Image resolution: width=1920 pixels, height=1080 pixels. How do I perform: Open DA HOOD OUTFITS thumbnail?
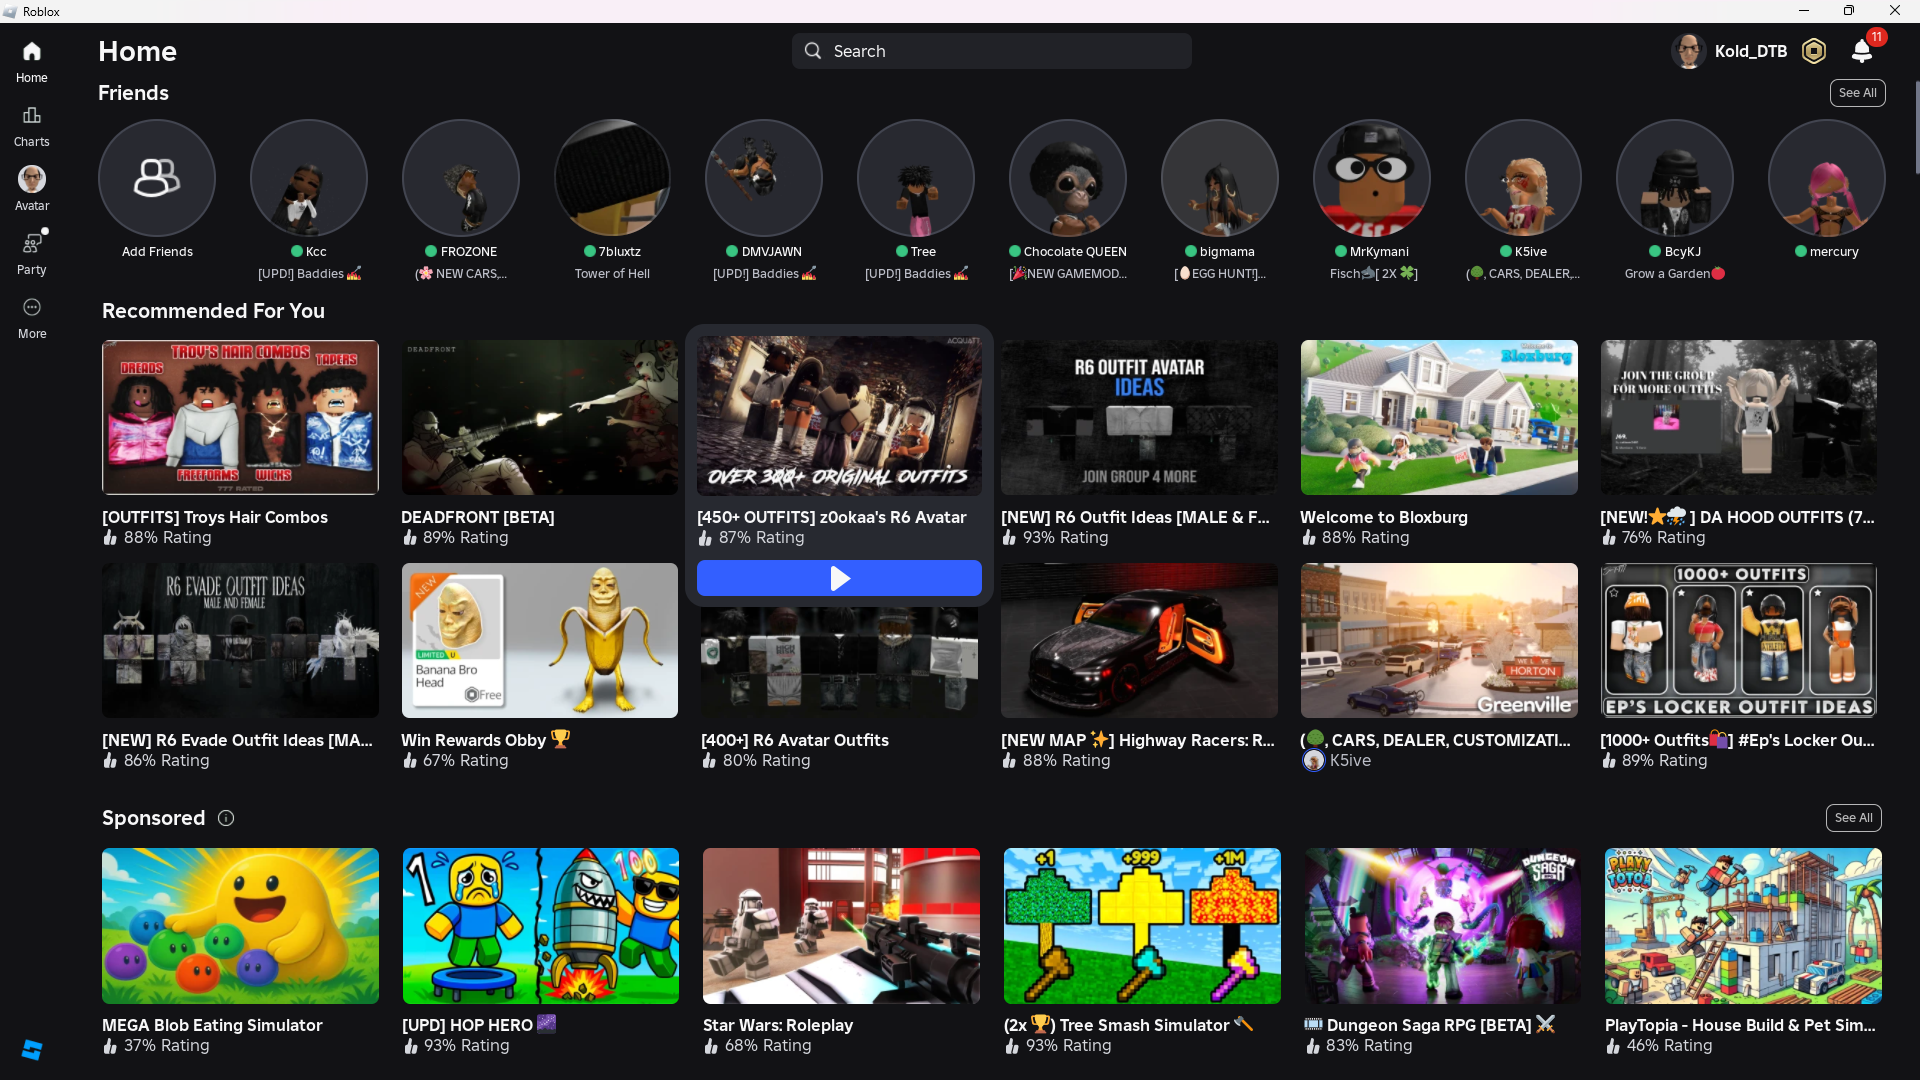point(1739,417)
